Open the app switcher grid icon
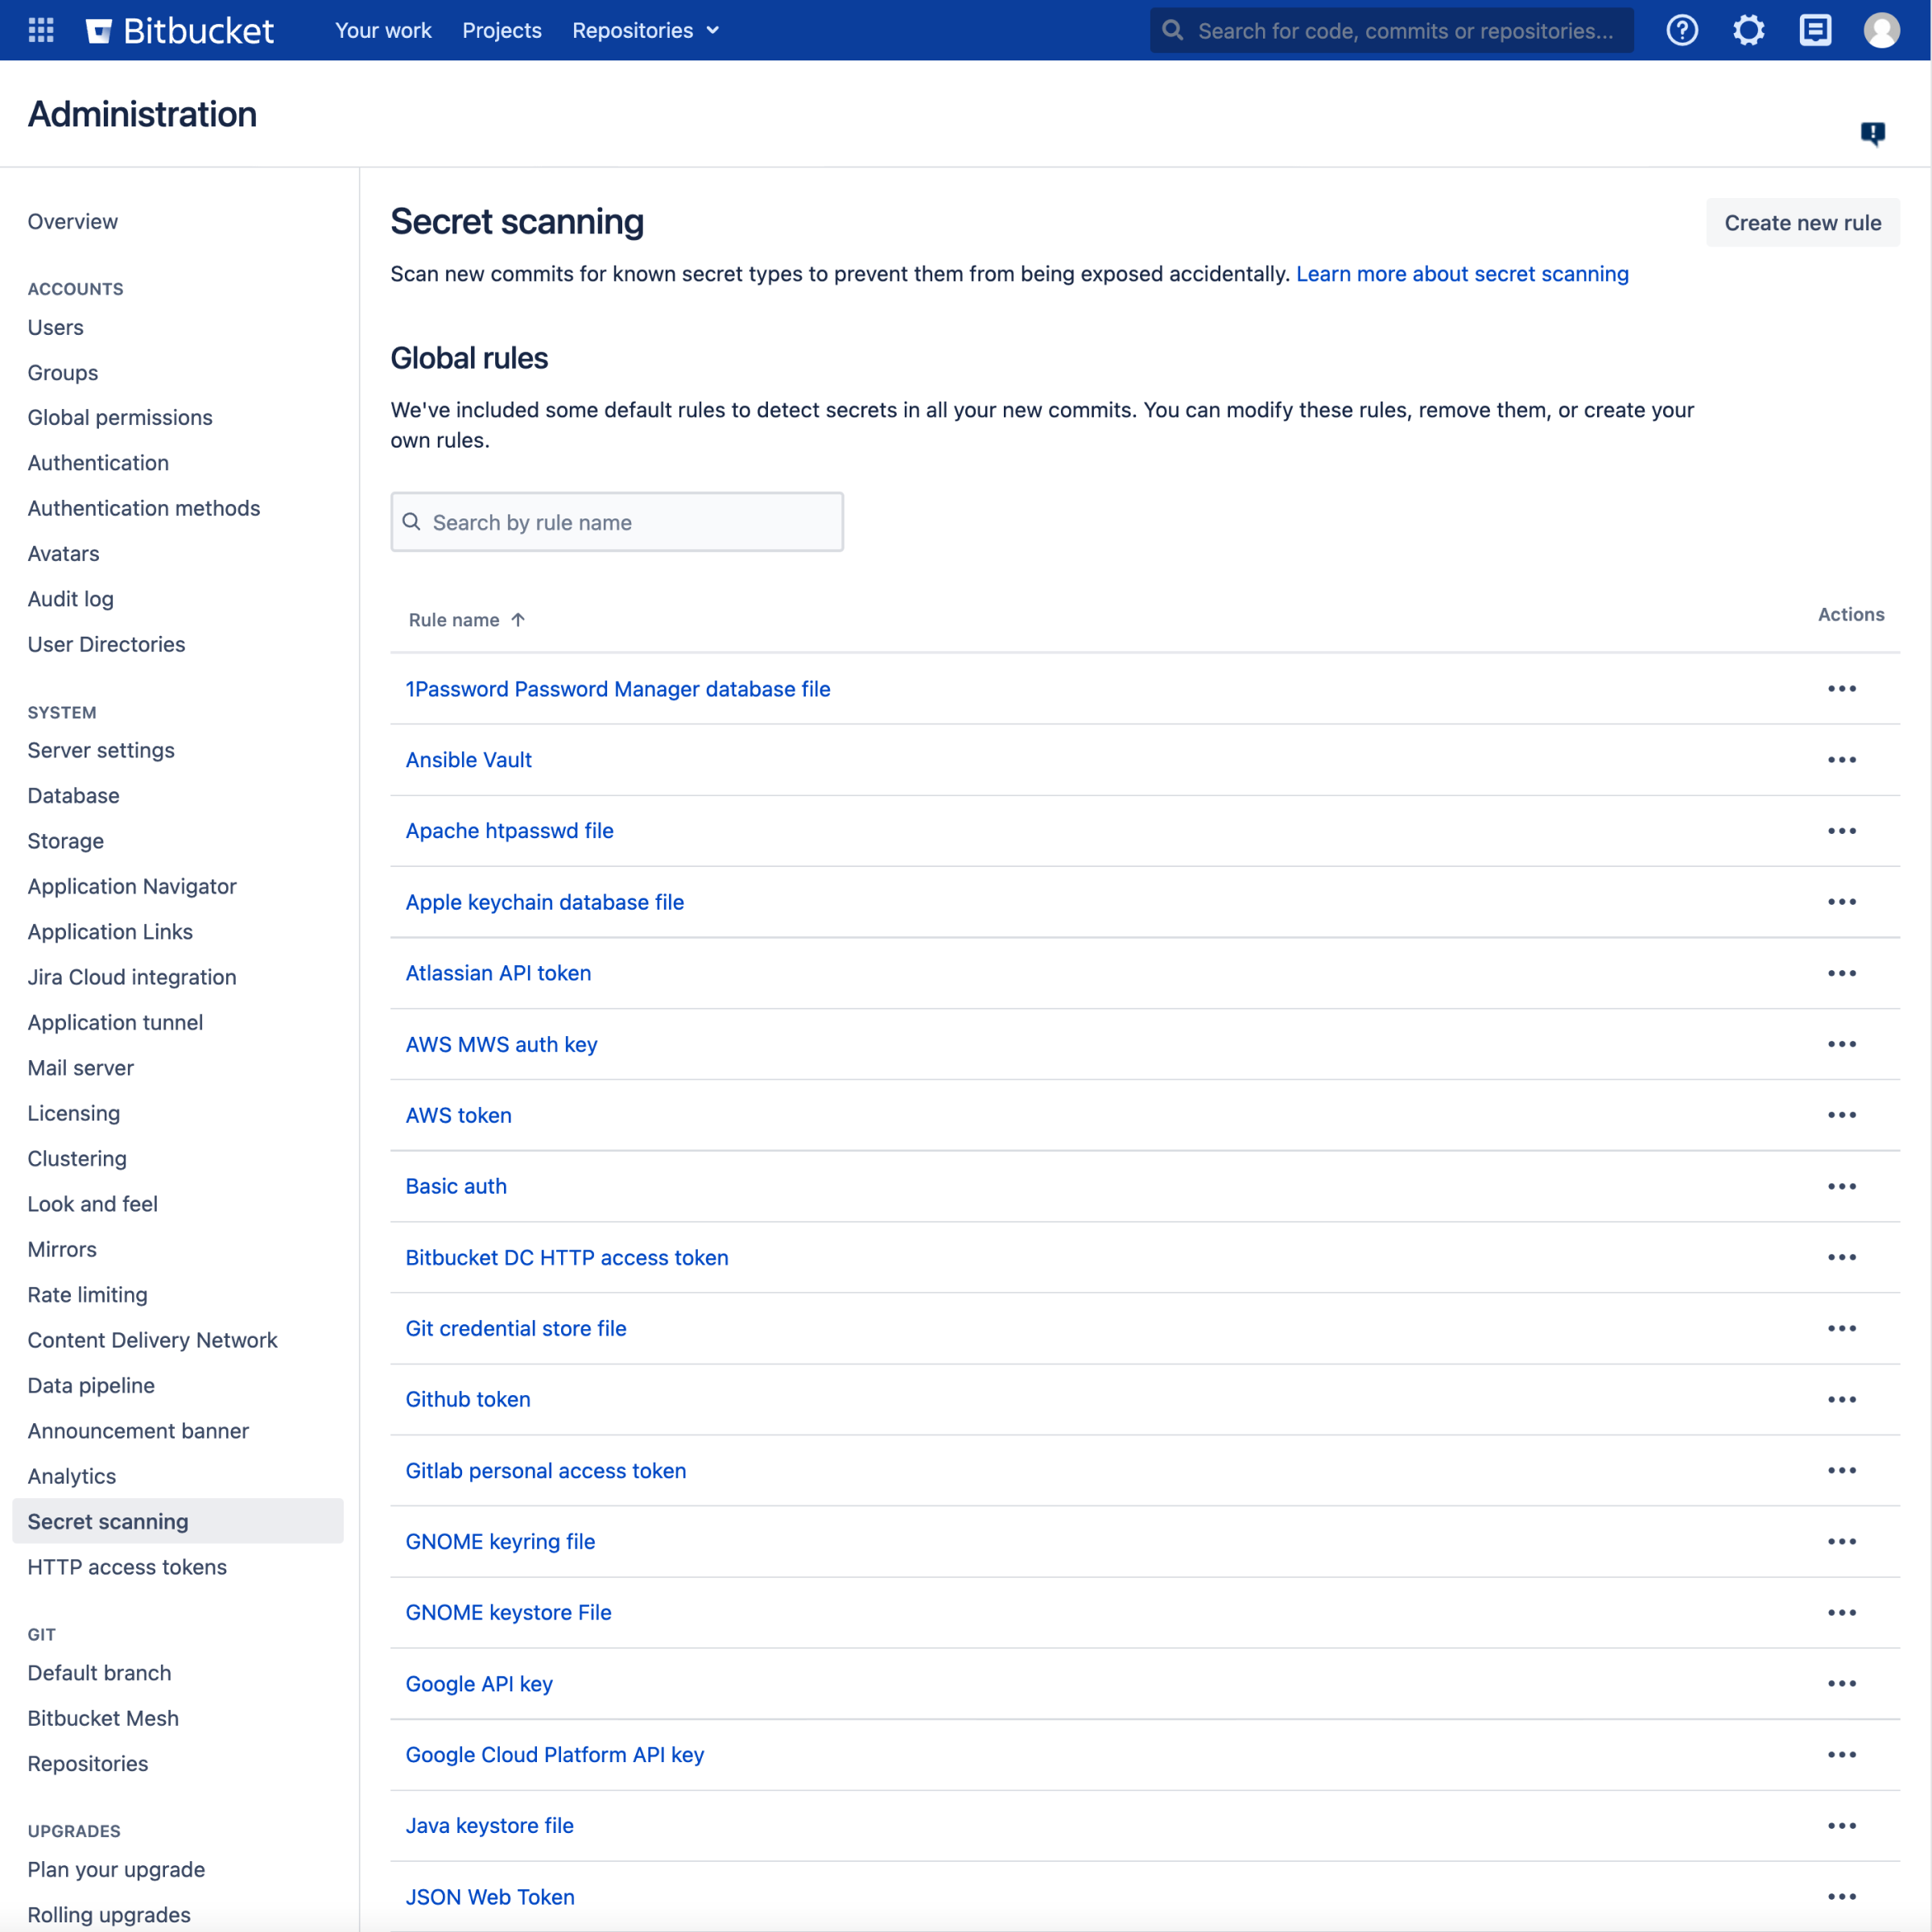 [x=41, y=30]
